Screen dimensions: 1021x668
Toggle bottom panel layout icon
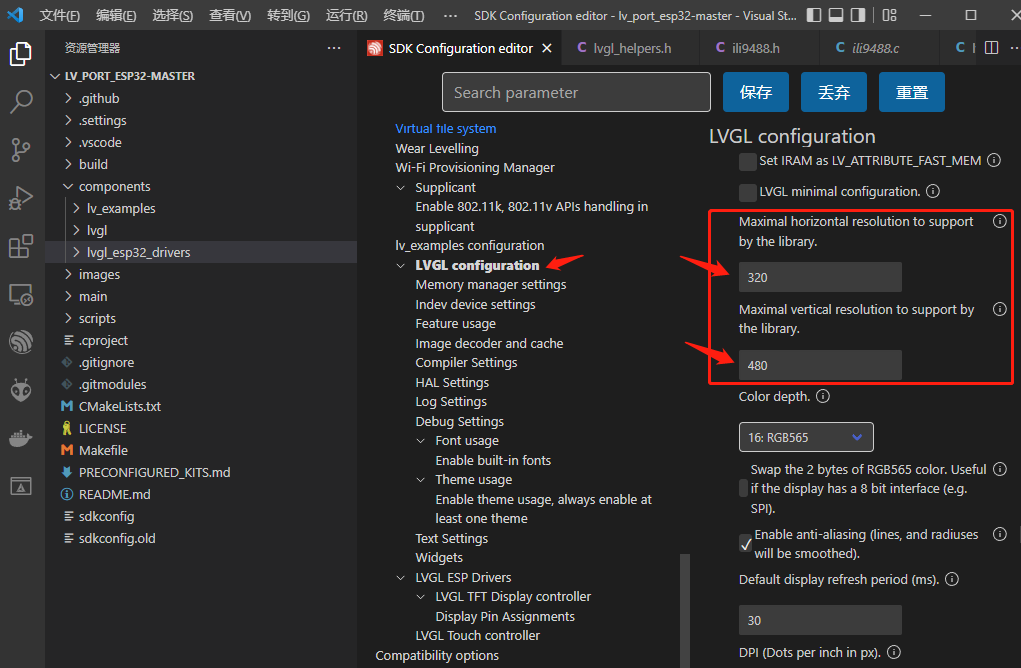pos(836,15)
